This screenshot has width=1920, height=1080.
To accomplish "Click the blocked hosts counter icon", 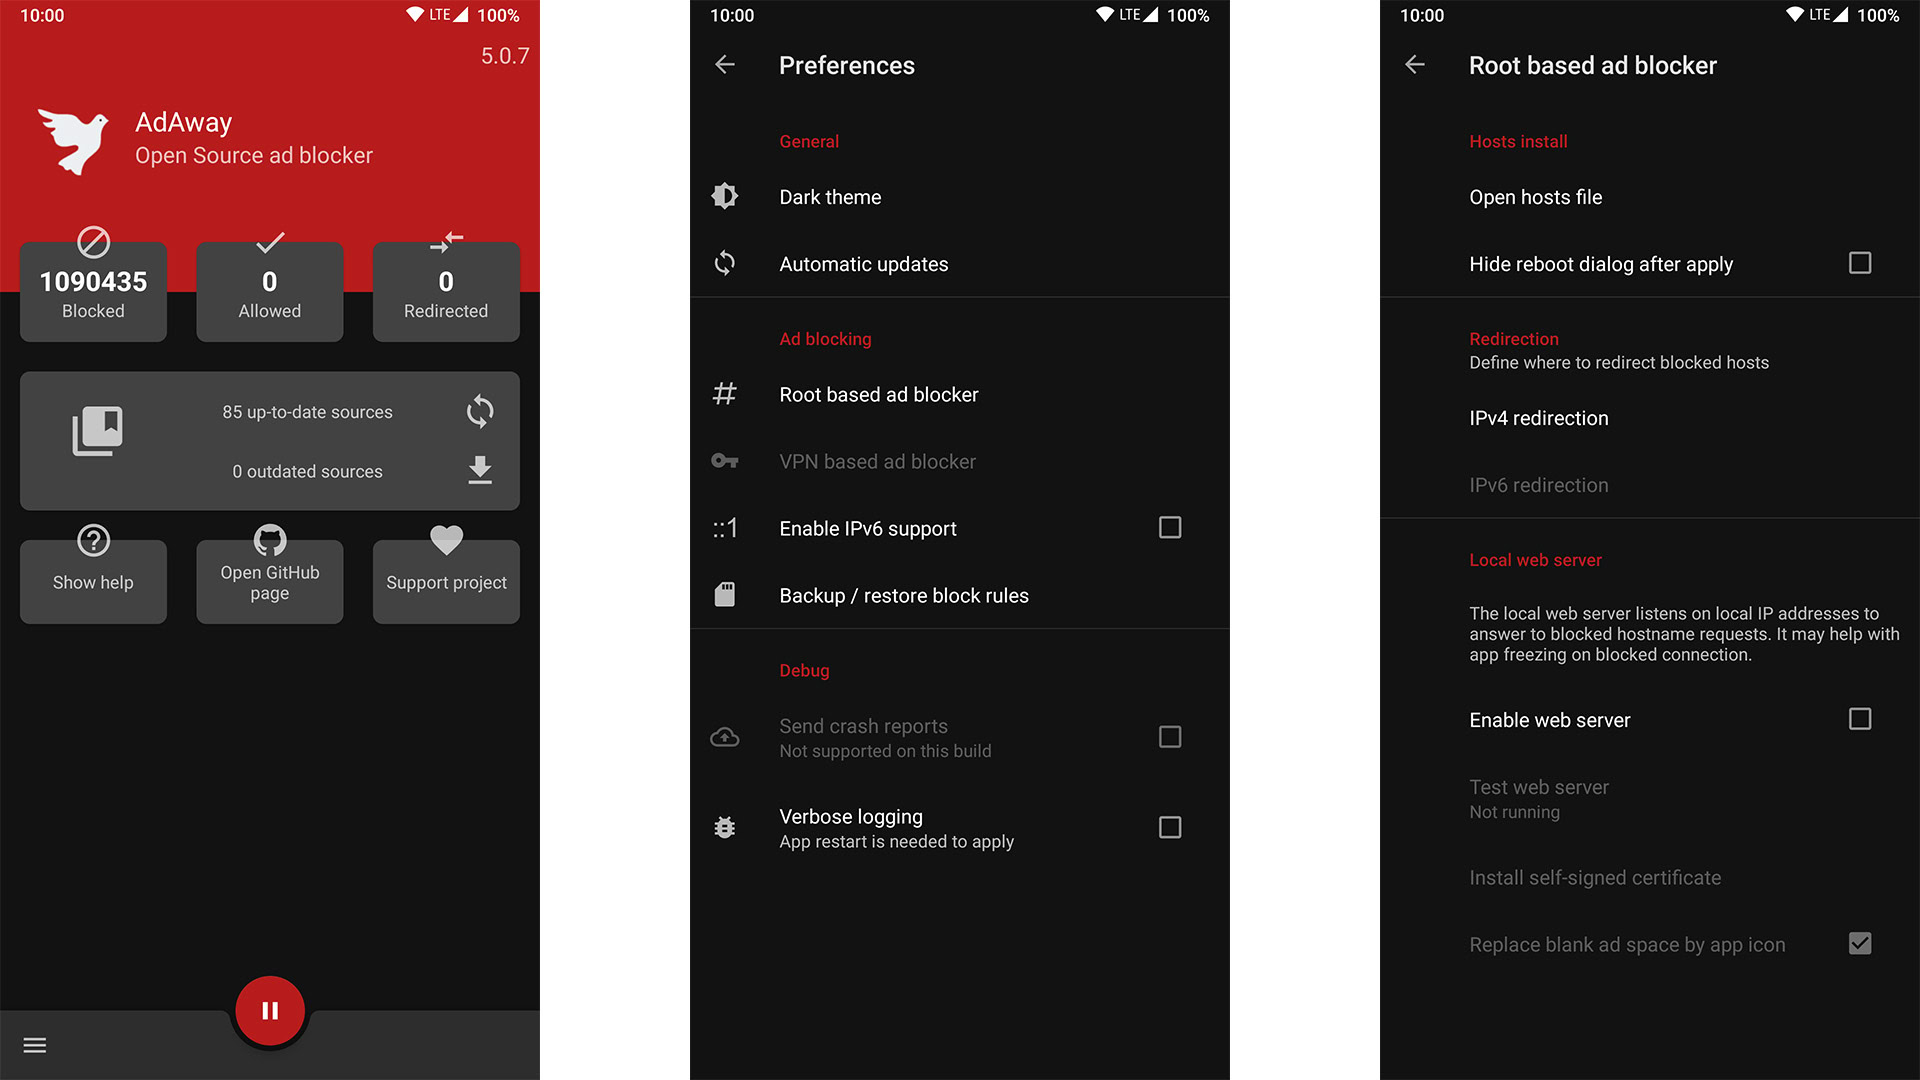I will tap(94, 239).
